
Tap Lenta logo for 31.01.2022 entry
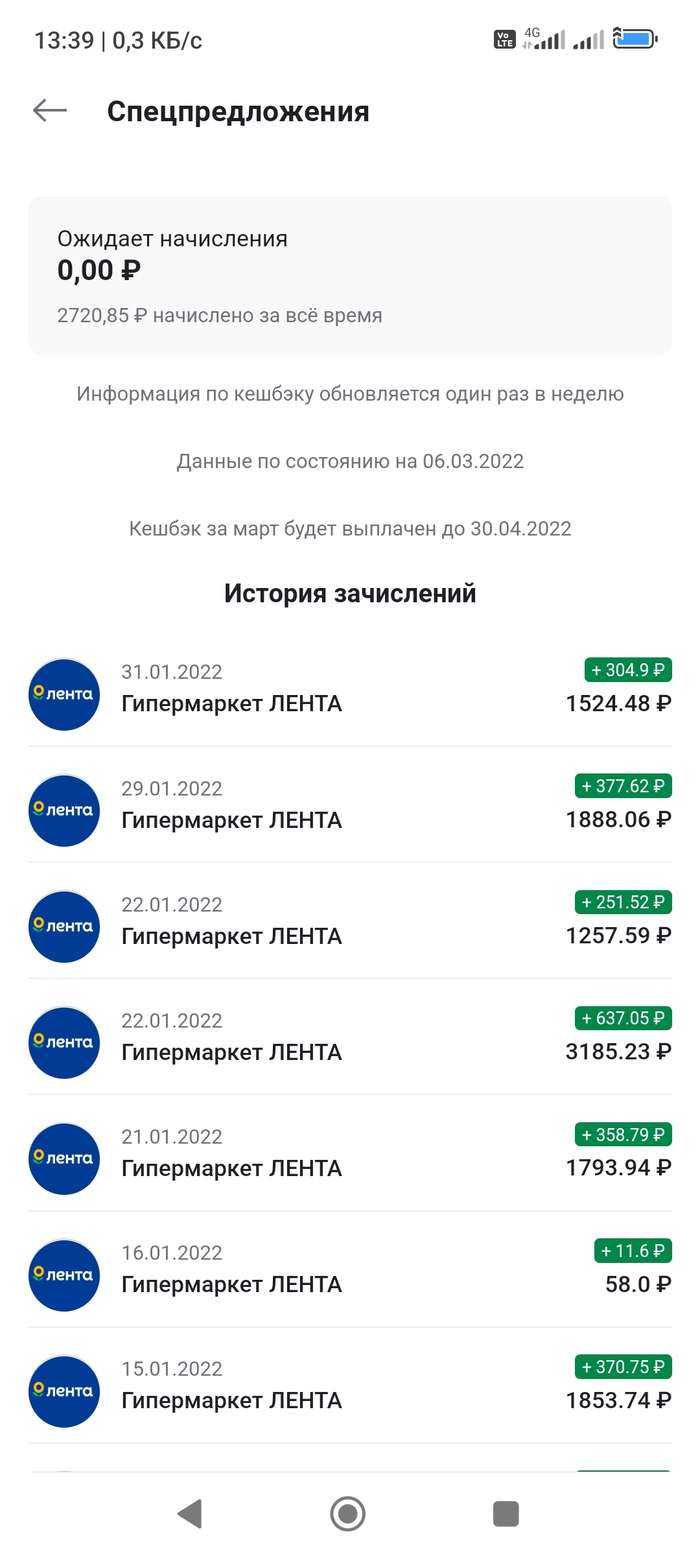coord(64,694)
